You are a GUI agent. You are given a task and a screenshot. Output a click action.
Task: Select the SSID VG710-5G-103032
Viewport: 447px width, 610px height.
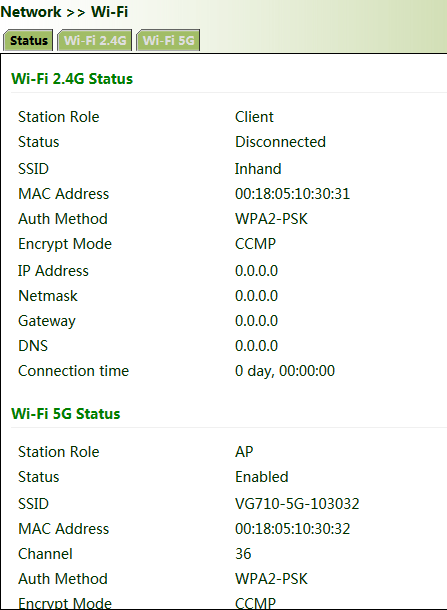(x=297, y=504)
